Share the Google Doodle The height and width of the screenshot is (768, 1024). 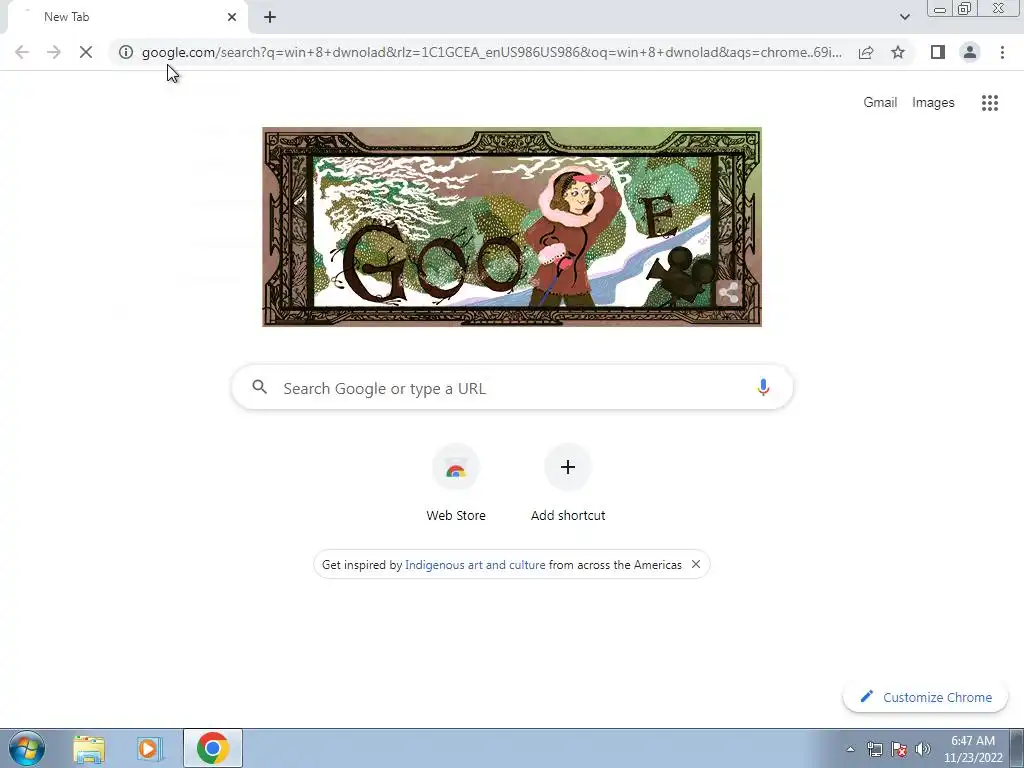728,293
